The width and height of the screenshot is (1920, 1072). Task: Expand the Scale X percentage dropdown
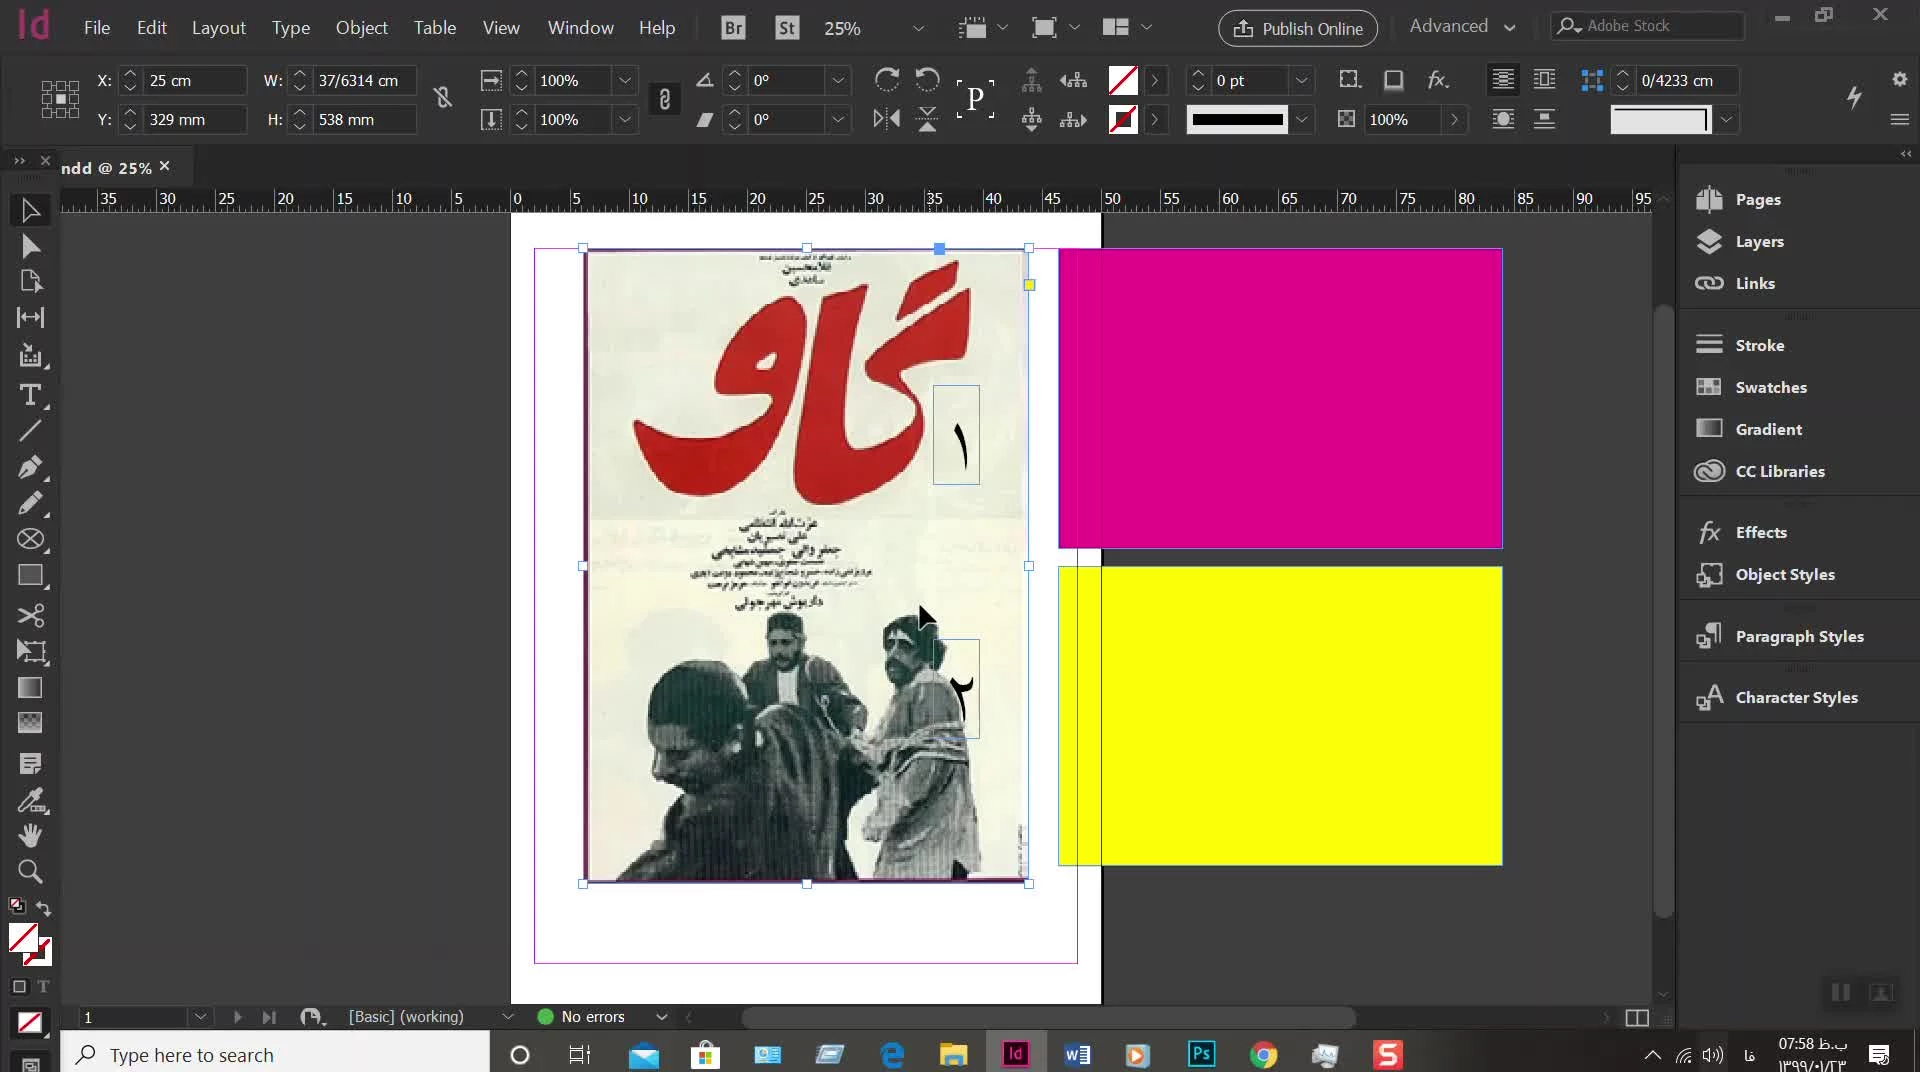pos(625,80)
